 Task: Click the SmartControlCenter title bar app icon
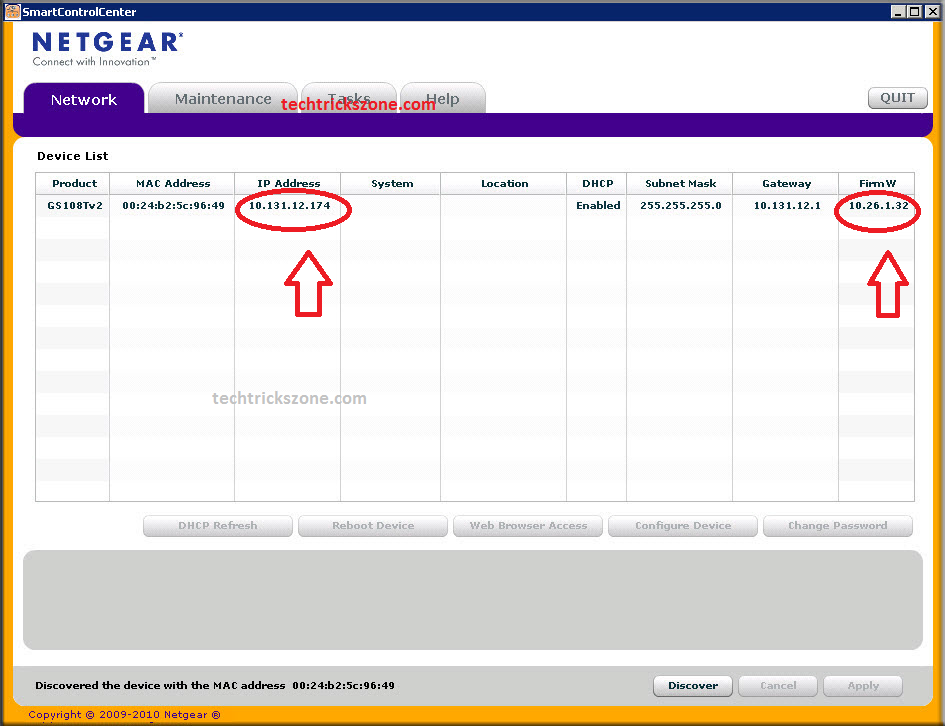[x=12, y=11]
